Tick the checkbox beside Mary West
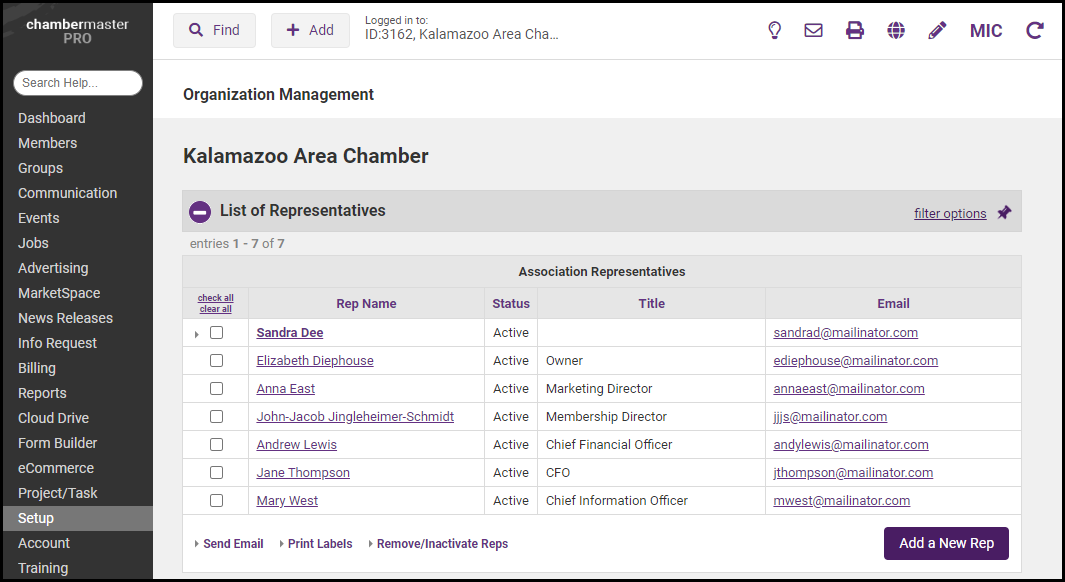This screenshot has height=582, width=1065. pyautogui.click(x=216, y=501)
